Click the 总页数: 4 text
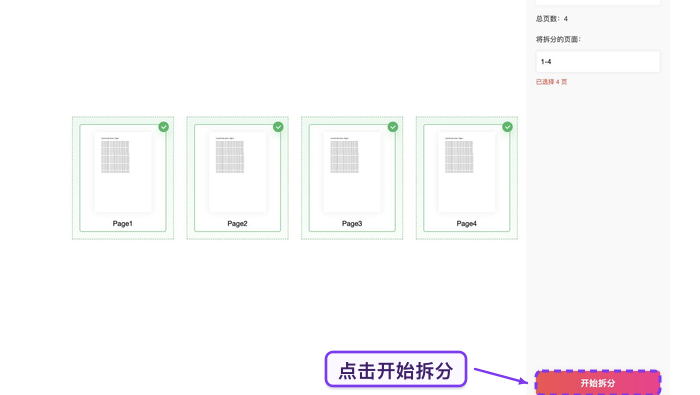Screen dimensions: 700x395 coord(552,19)
